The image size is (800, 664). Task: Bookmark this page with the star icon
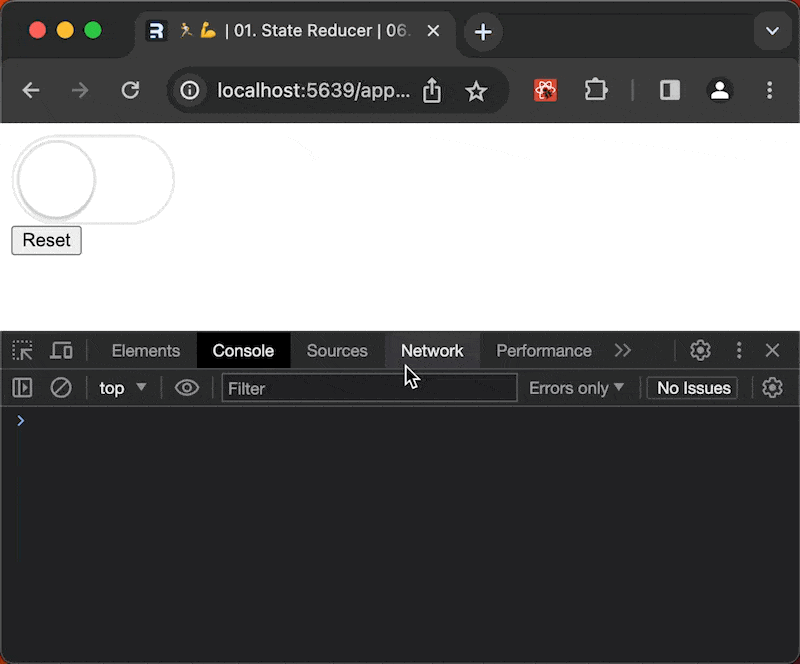click(x=476, y=91)
